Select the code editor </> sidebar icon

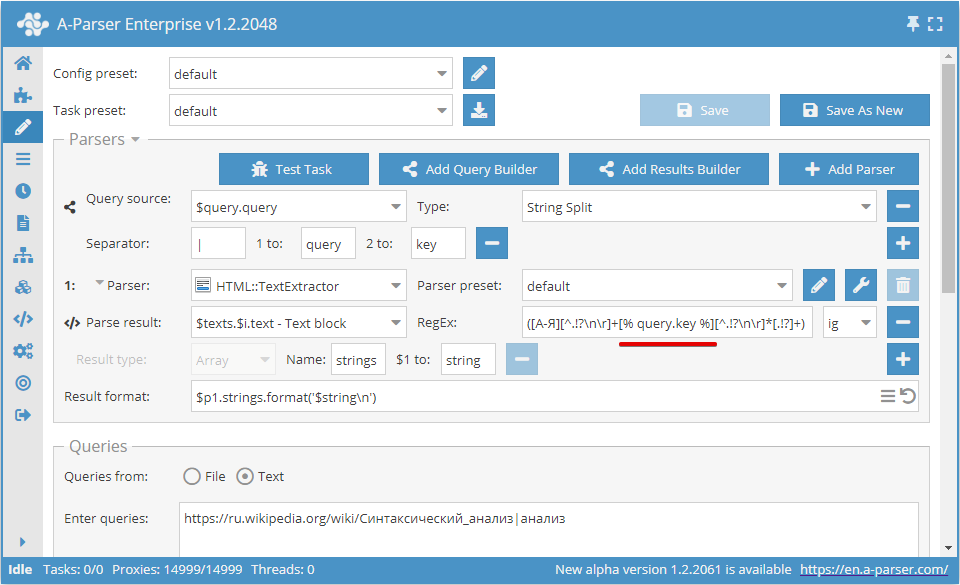coord(23,318)
